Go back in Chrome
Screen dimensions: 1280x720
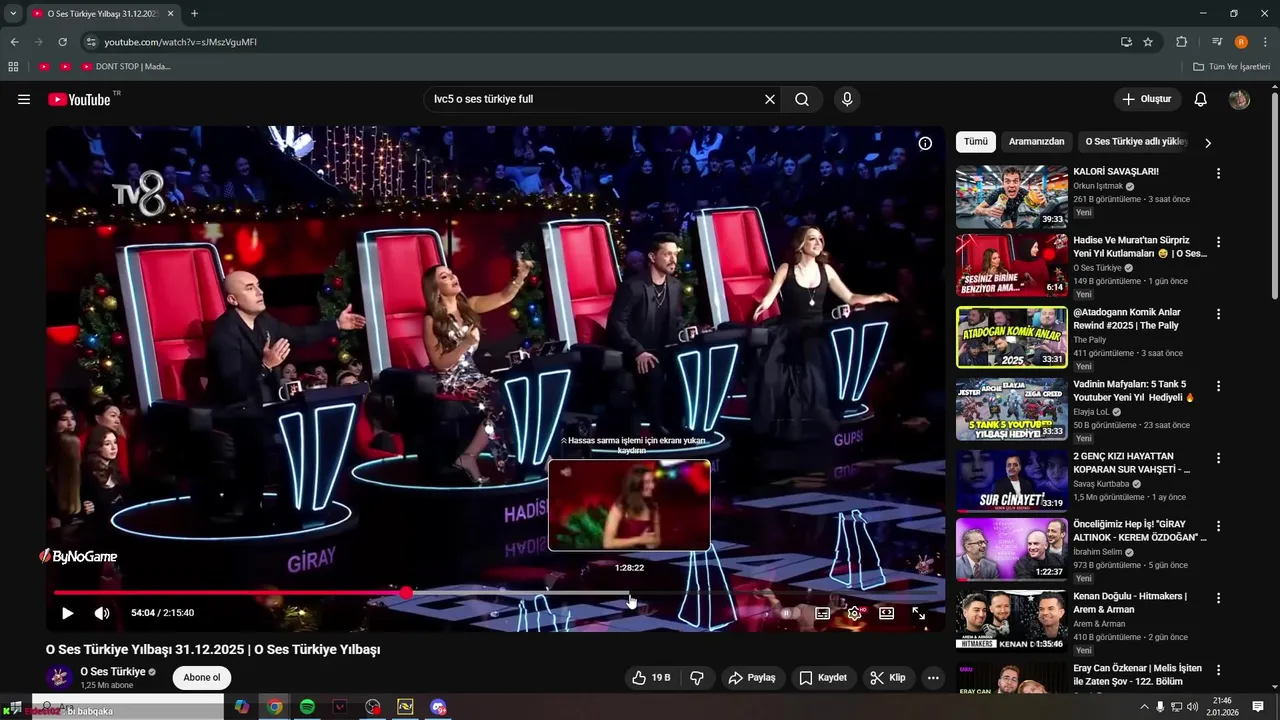14,42
